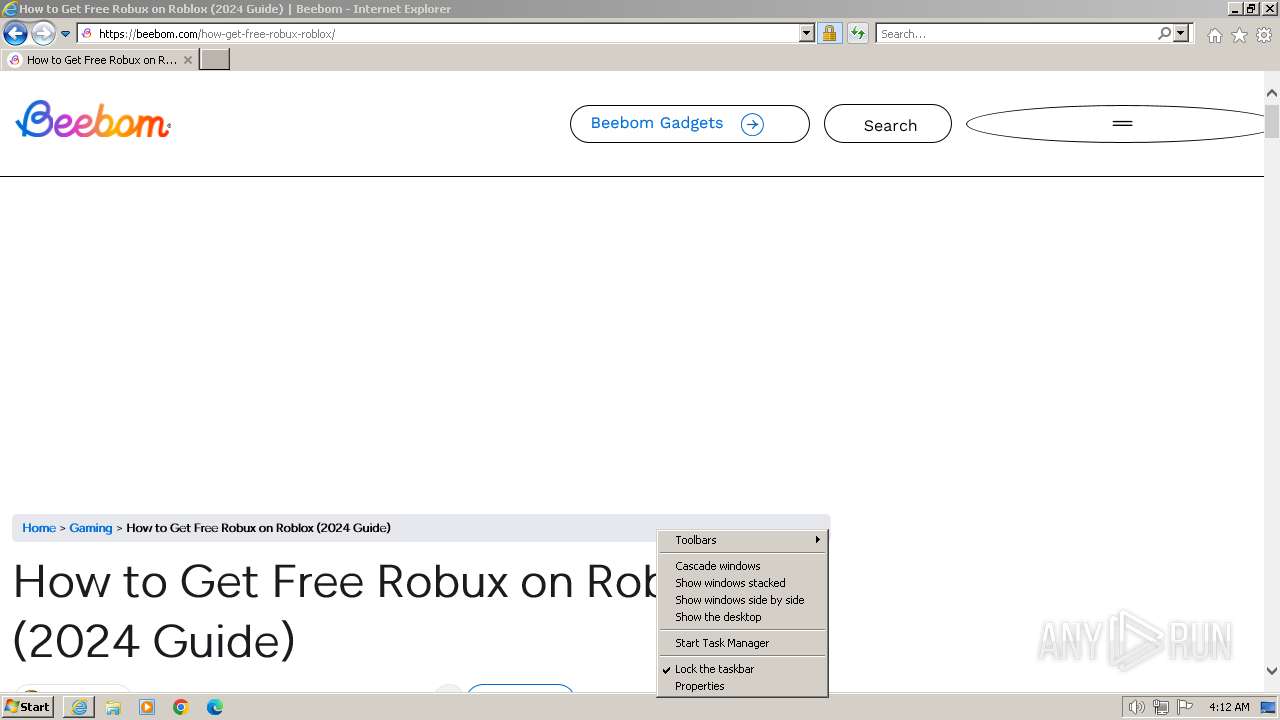The height and width of the screenshot is (720, 1280).
Task: Select Show the desktop option
Action: (x=743, y=617)
